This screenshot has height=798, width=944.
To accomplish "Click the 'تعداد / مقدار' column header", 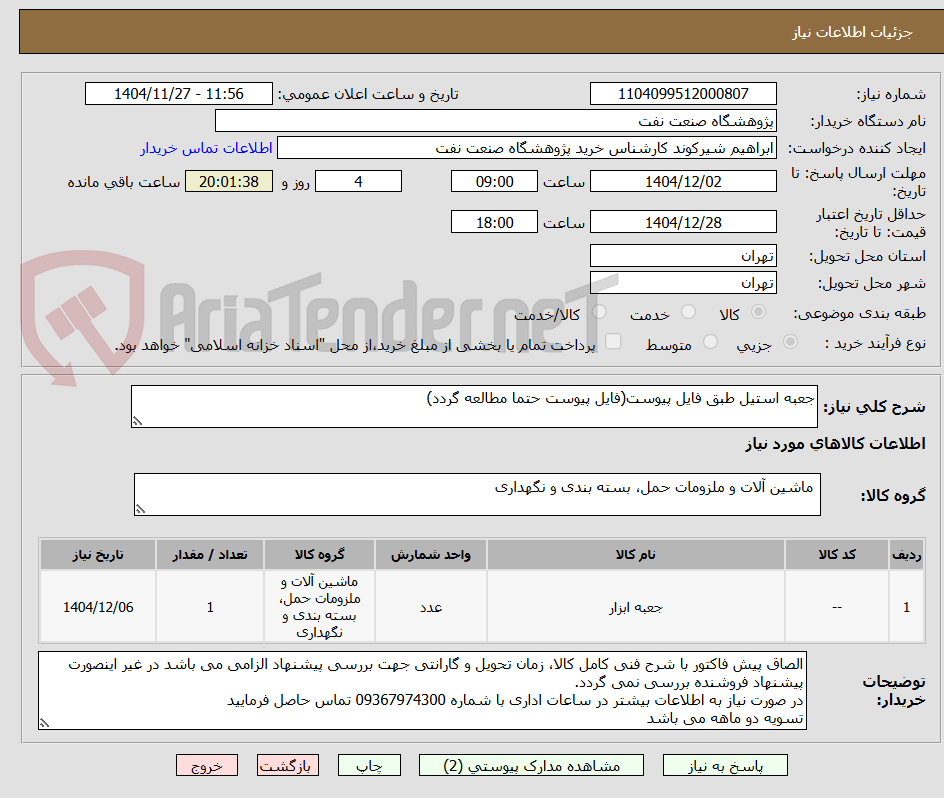I will point(210,555).
